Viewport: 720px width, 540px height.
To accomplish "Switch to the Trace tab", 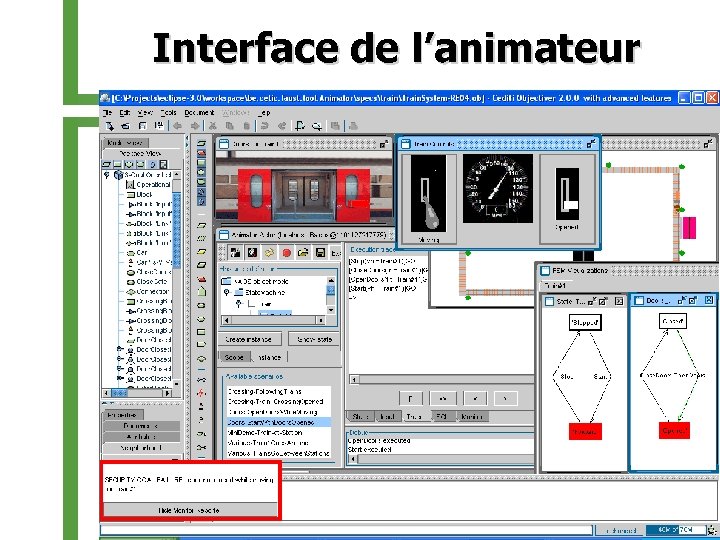I will 414,416.
